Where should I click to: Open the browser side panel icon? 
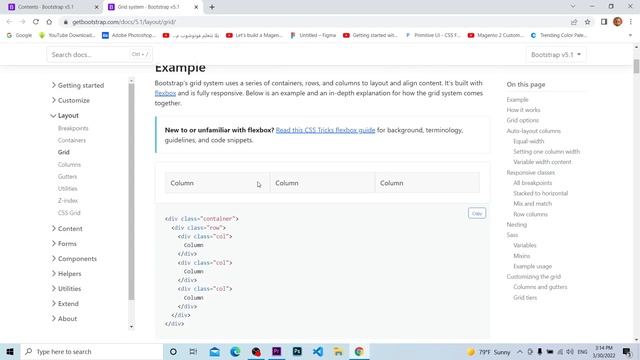click(x=604, y=22)
